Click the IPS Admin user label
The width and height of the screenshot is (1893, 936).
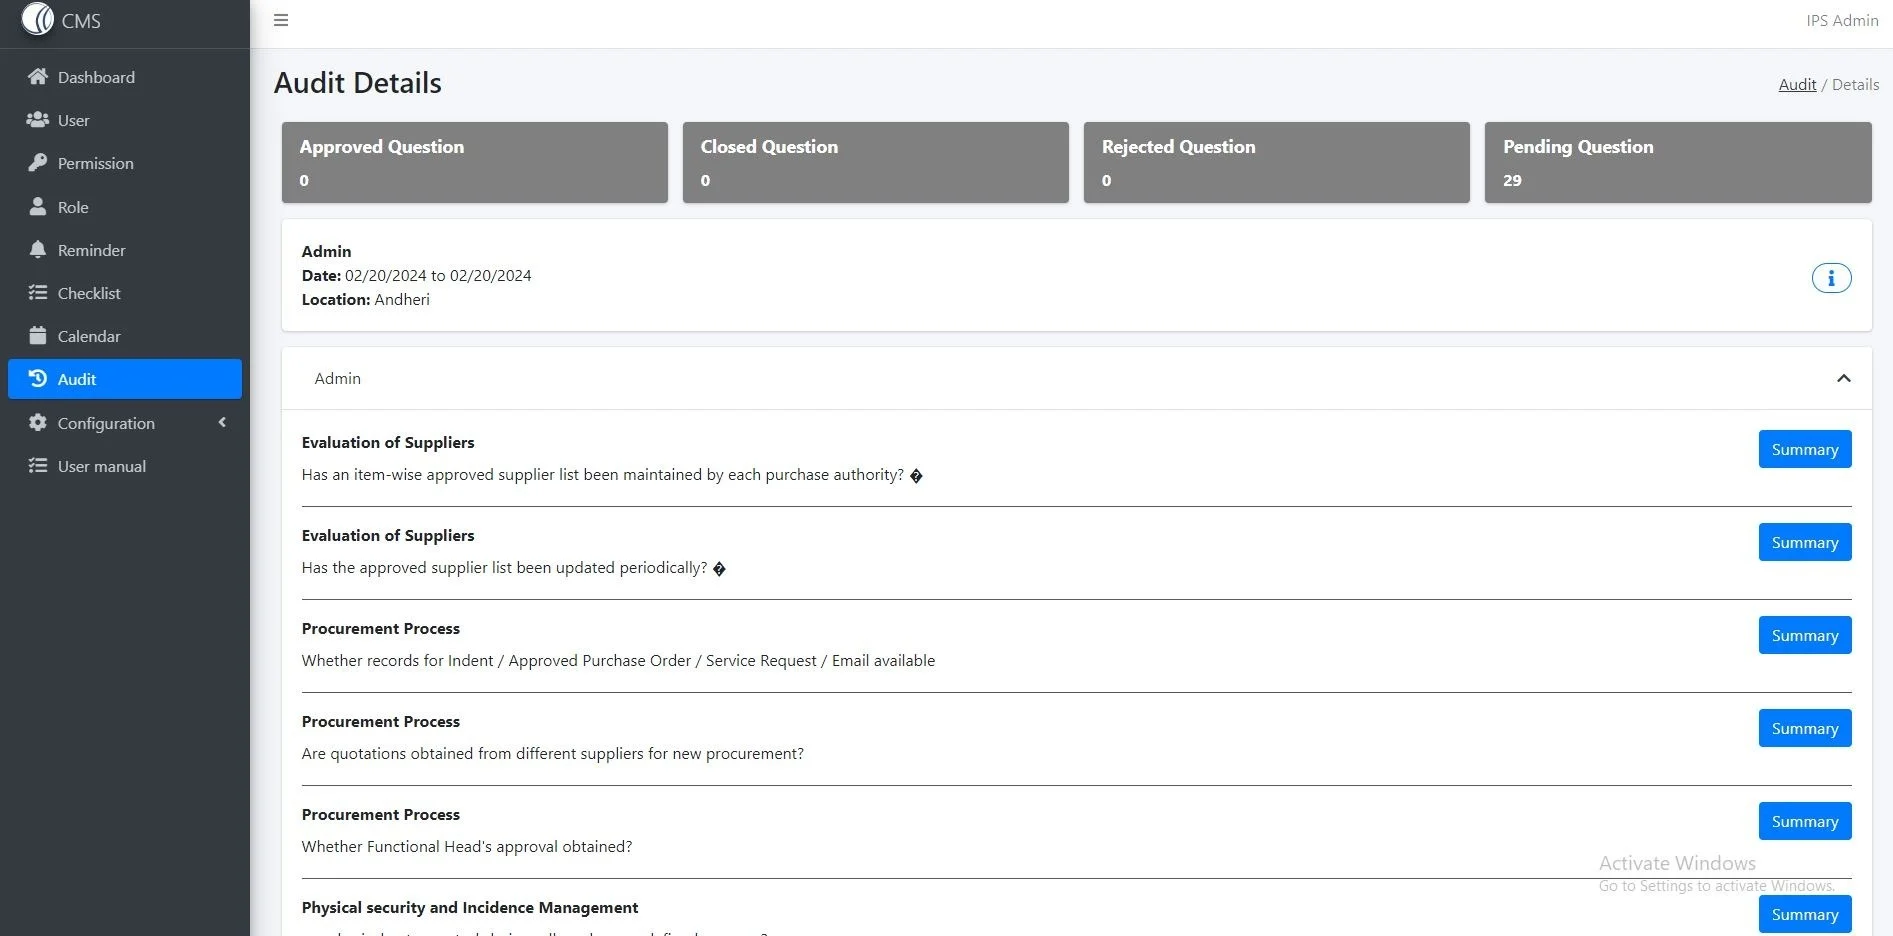[1842, 20]
